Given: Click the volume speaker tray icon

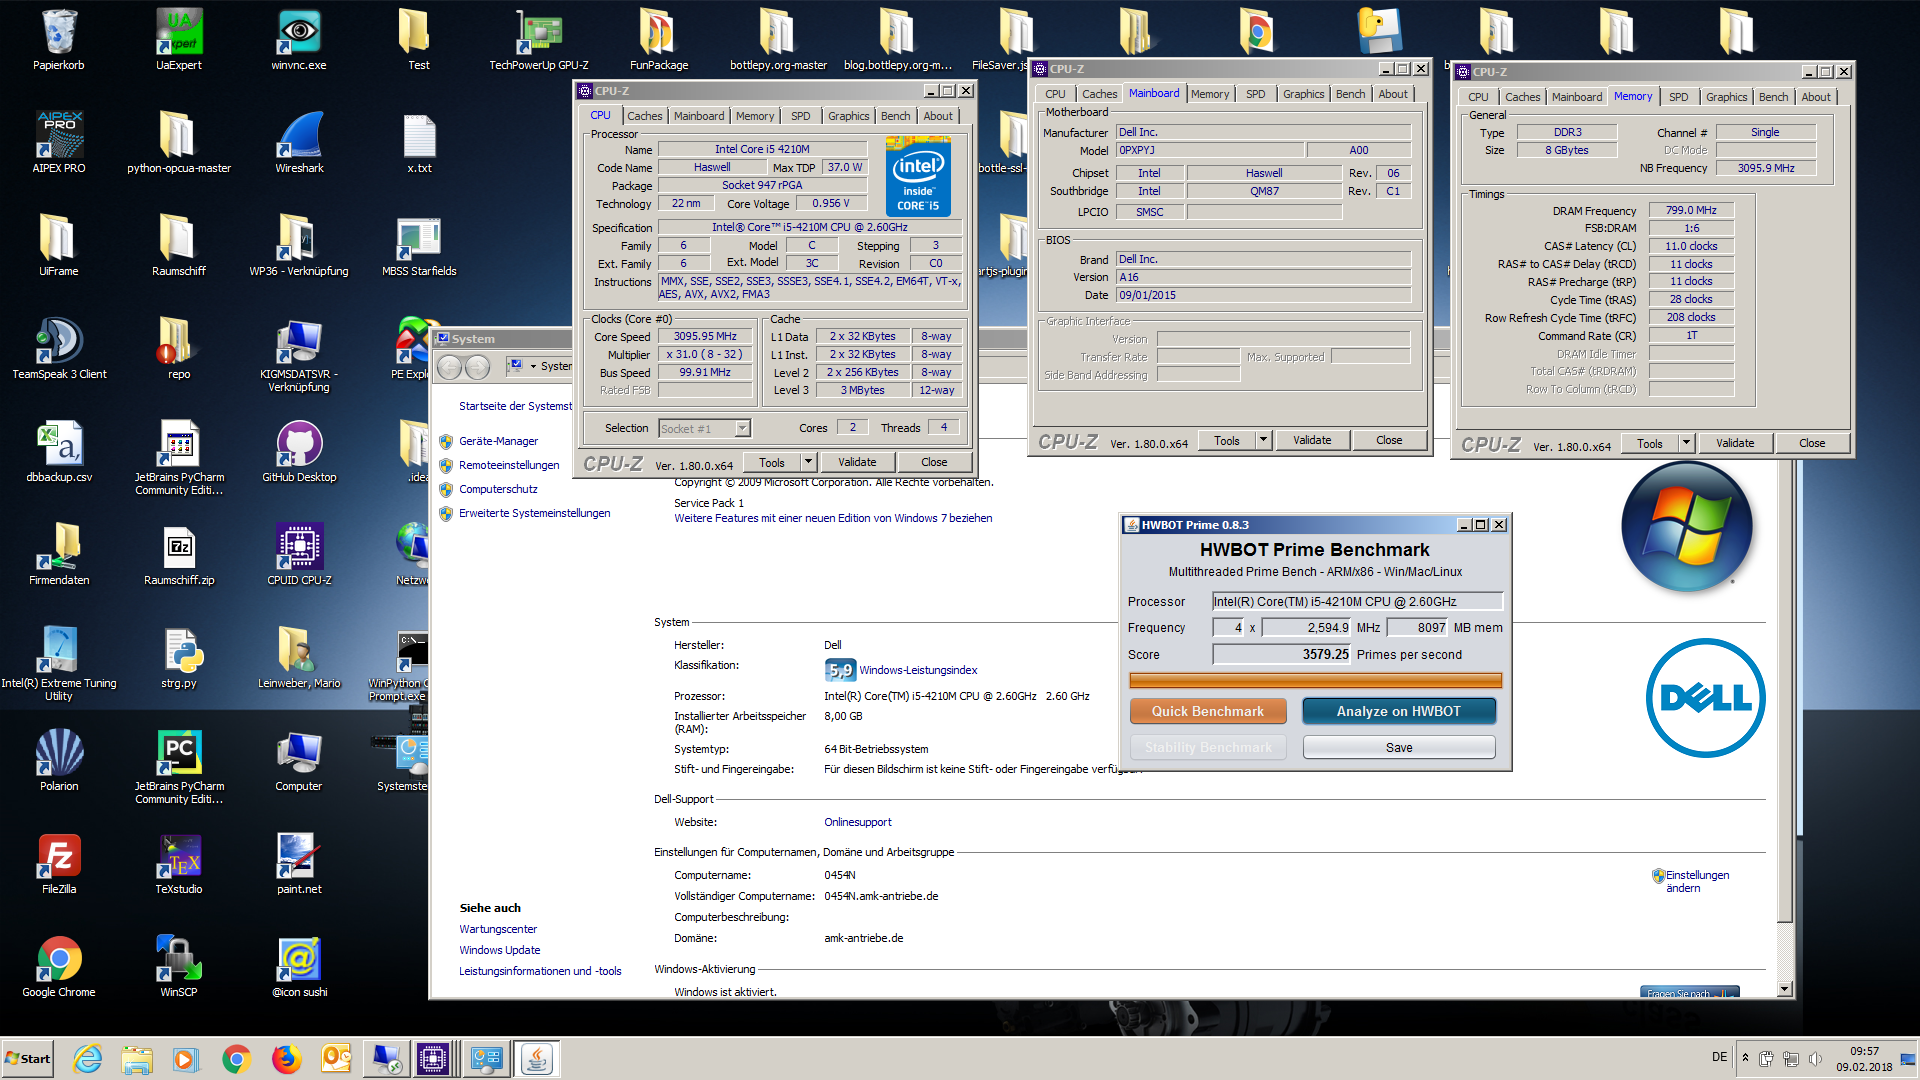Looking at the screenshot, I should 1816,1058.
